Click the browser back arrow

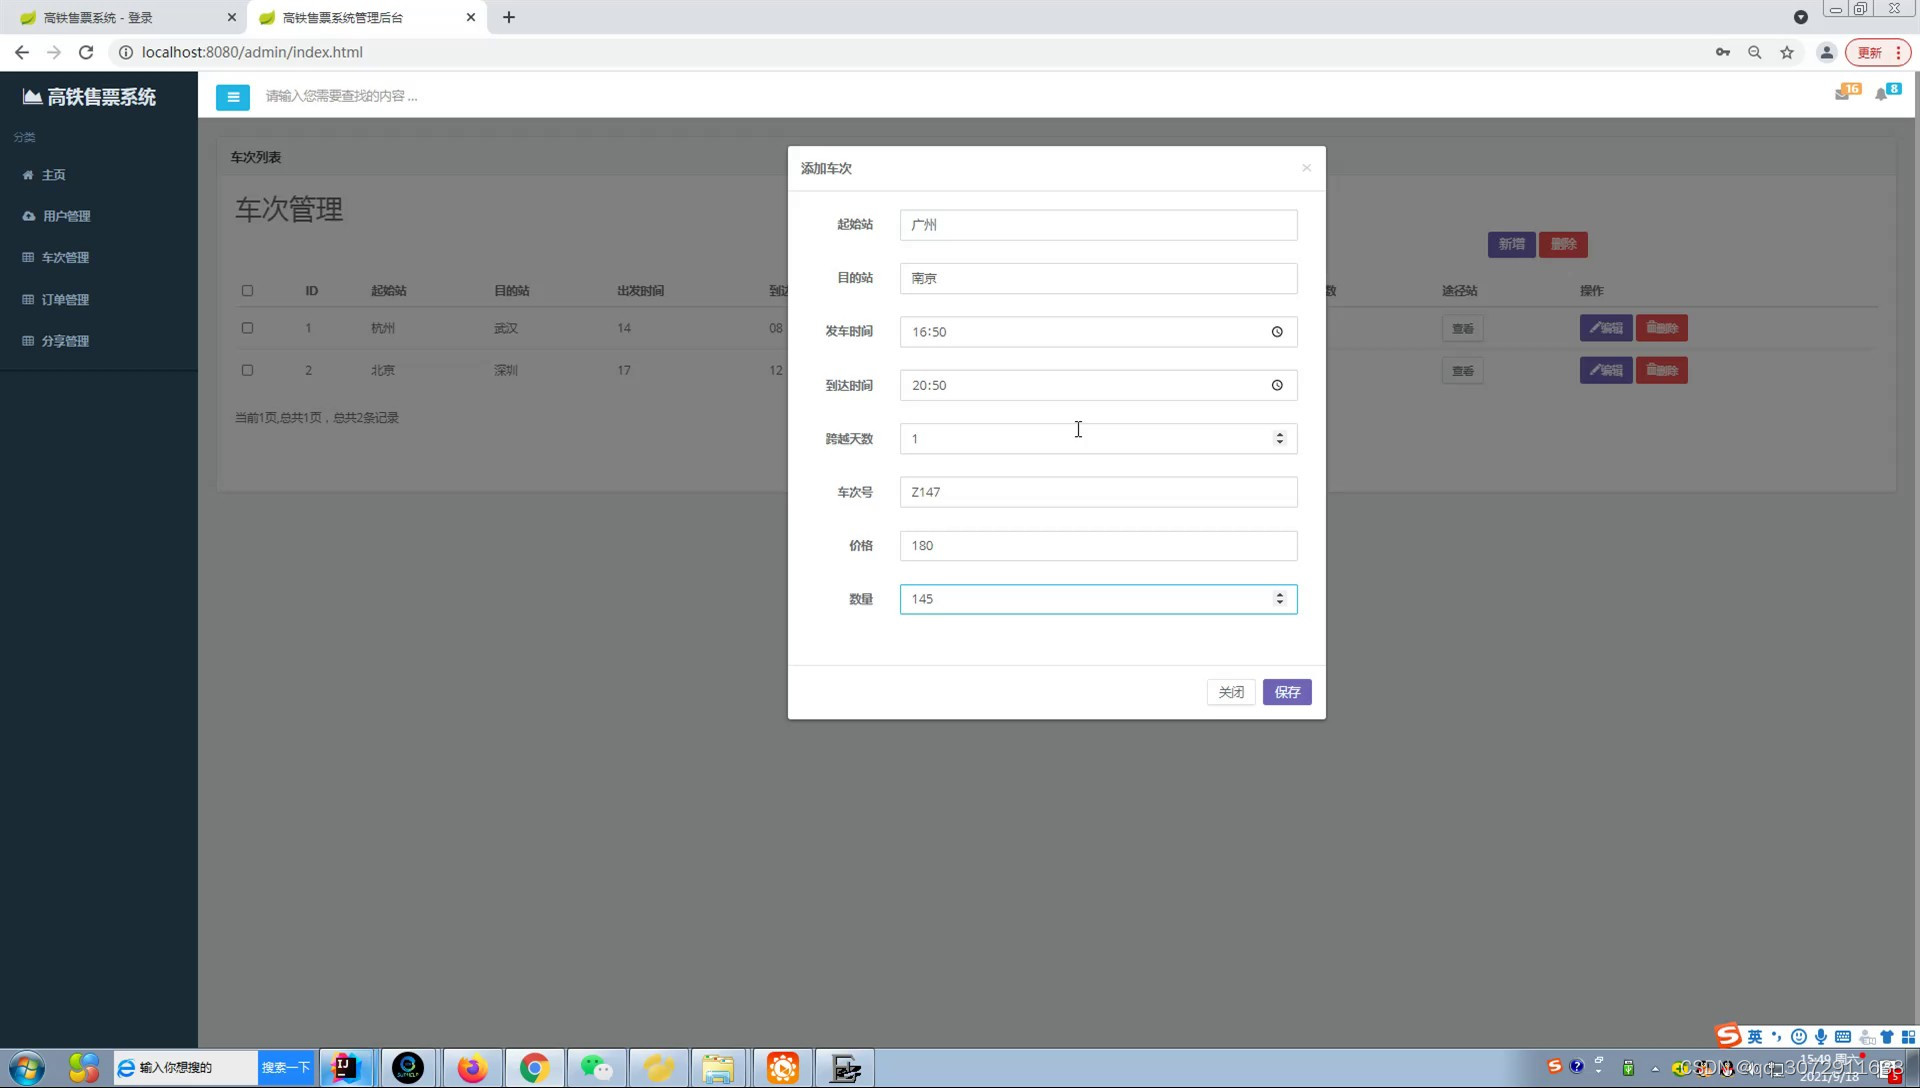(22, 52)
